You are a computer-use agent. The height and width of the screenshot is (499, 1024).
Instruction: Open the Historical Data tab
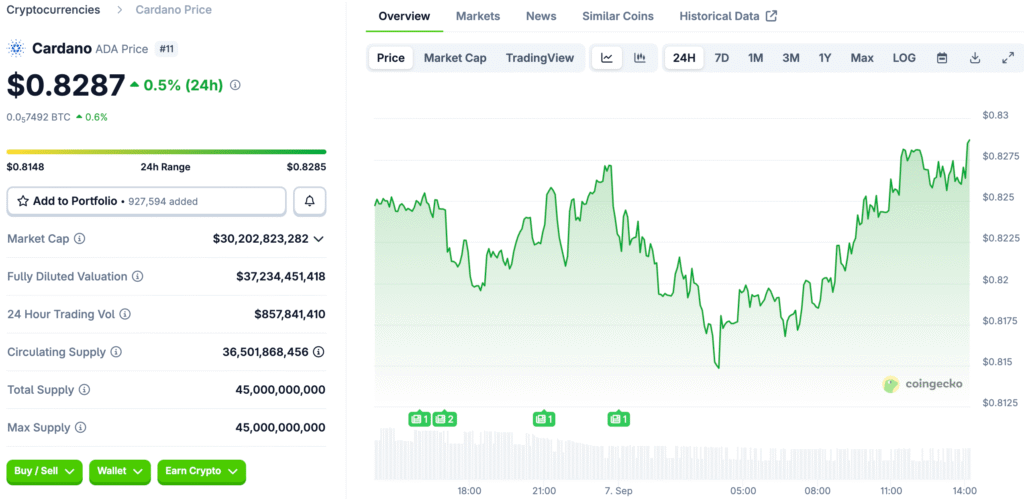pyautogui.click(x=728, y=16)
